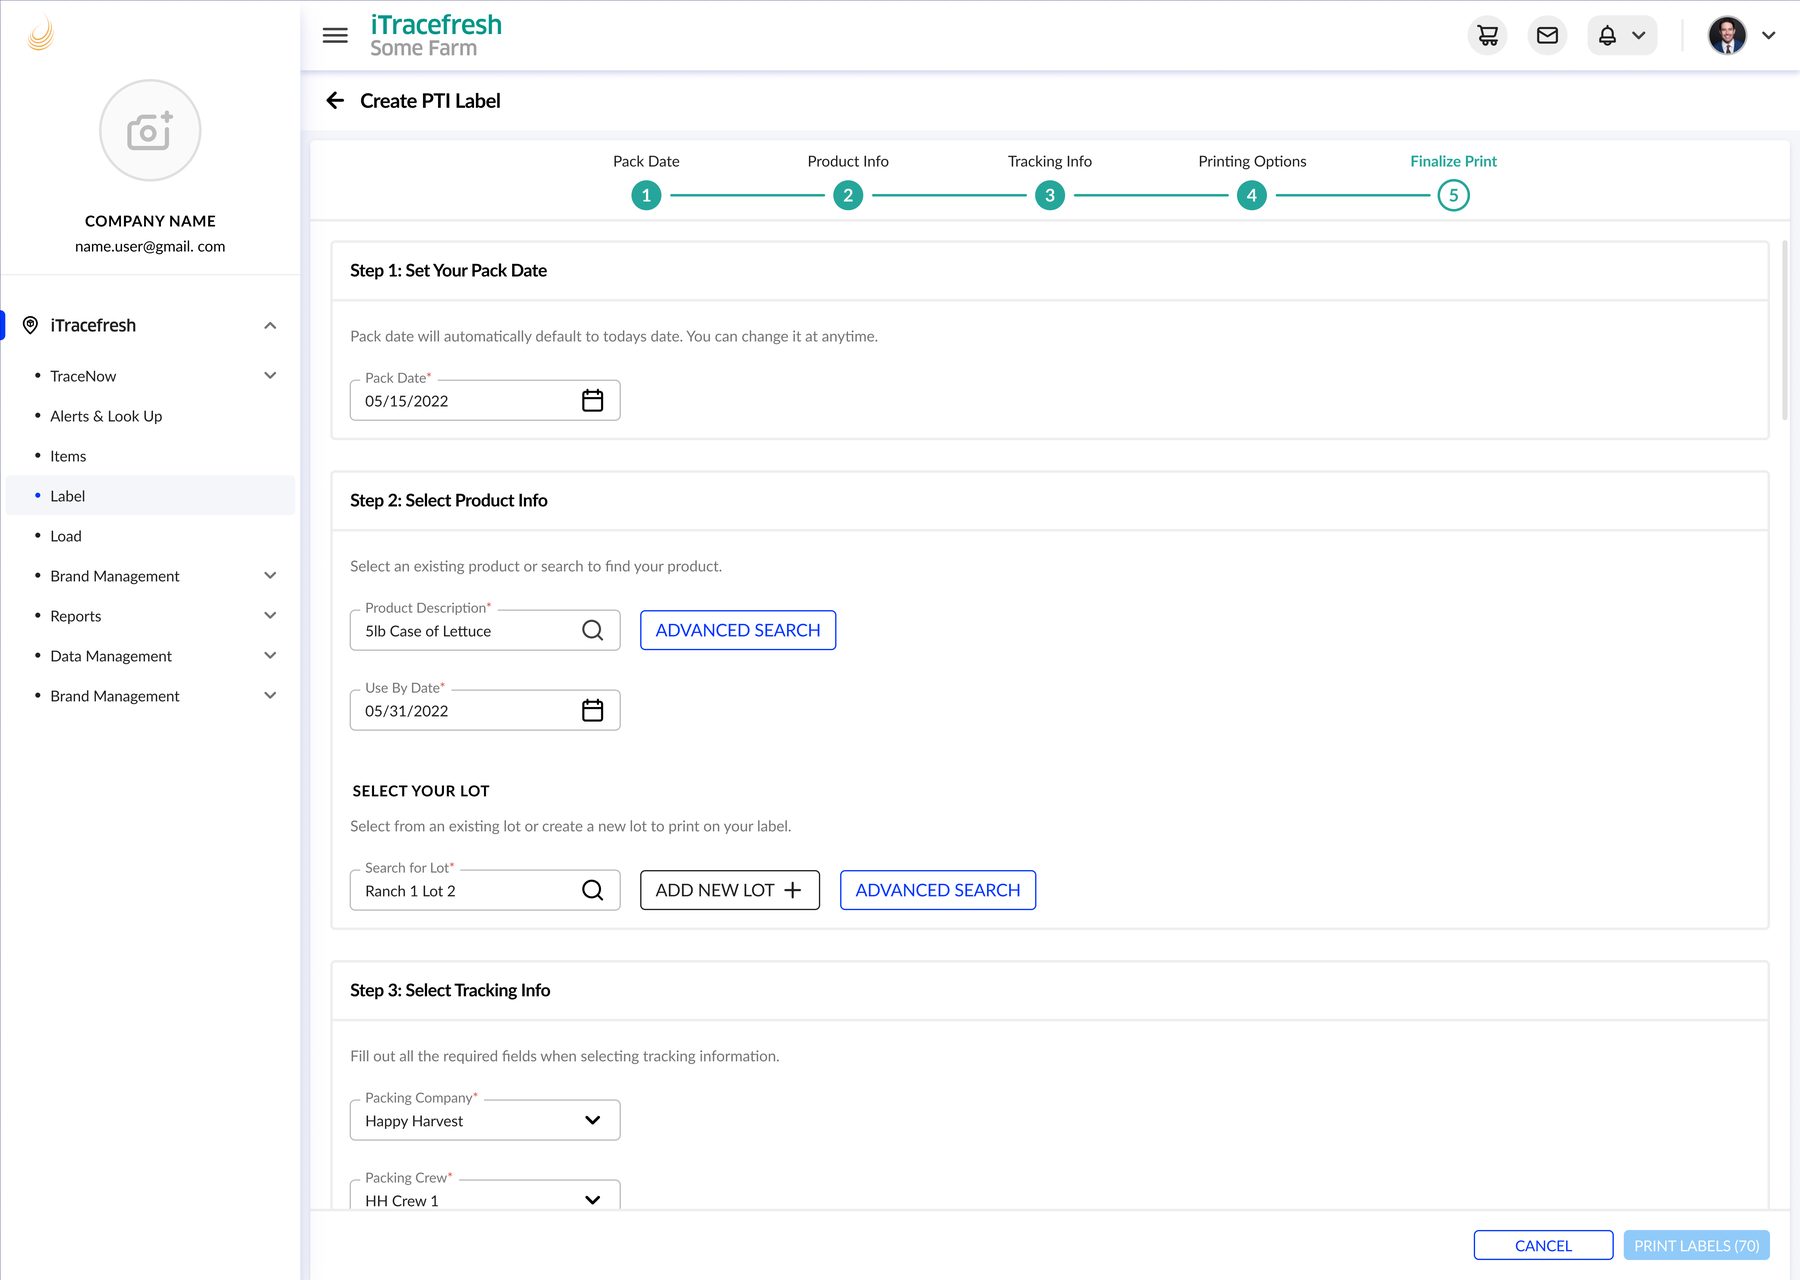Click the user profile avatar
The width and height of the screenshot is (1800, 1280).
[x=1727, y=36]
